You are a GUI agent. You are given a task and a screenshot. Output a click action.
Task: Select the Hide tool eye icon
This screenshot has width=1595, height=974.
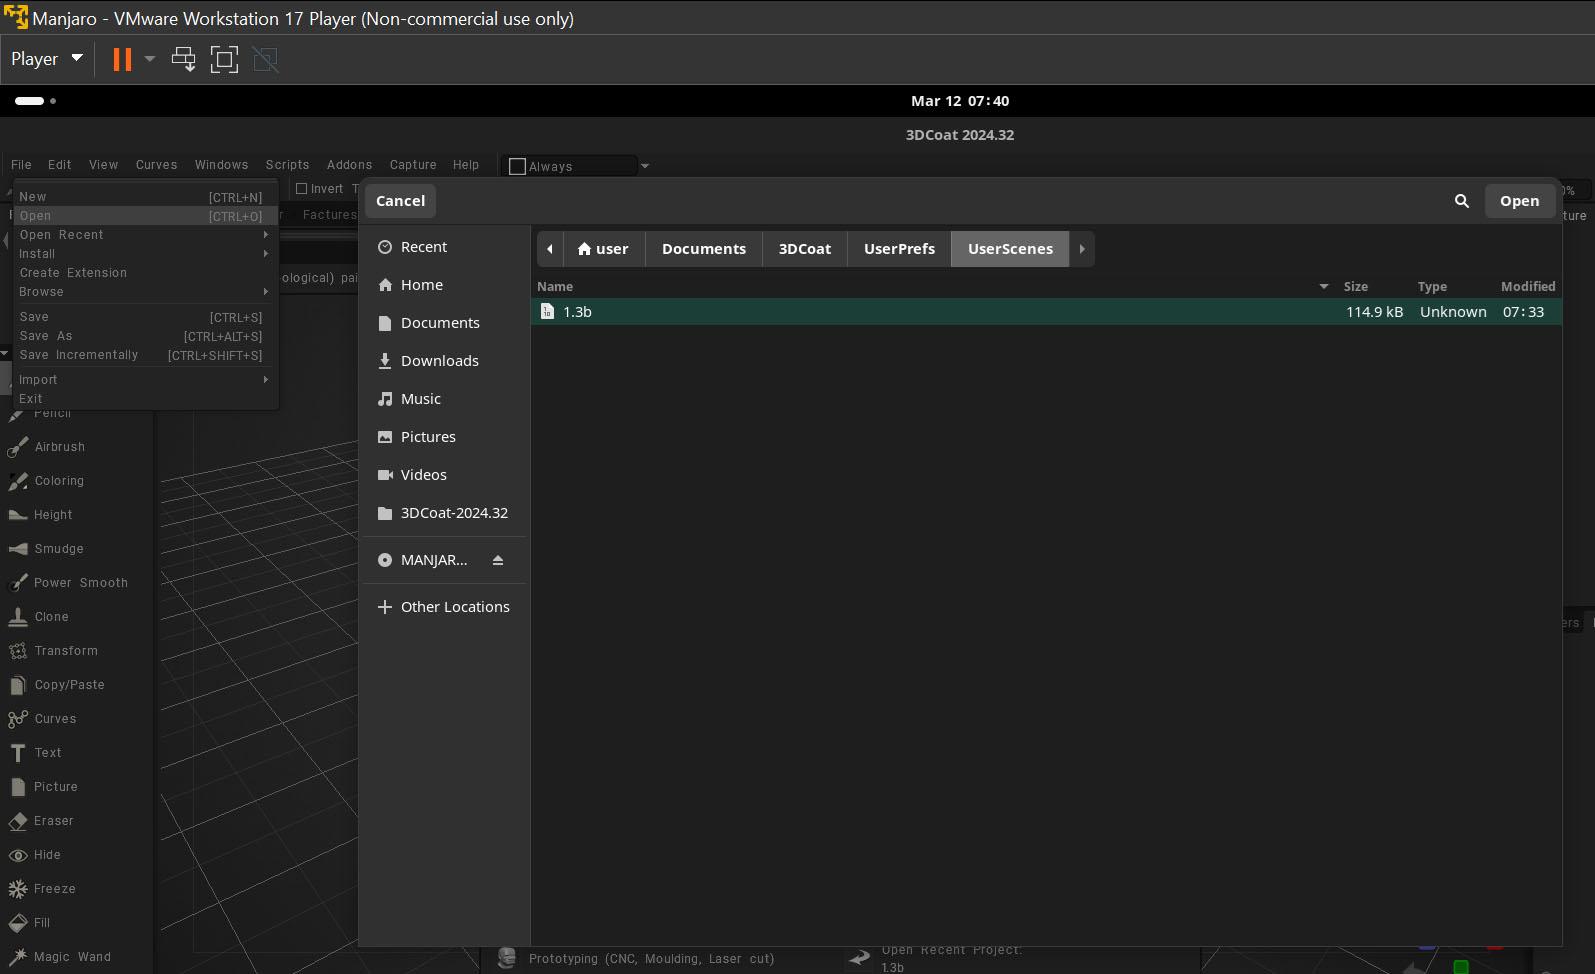coord(18,855)
